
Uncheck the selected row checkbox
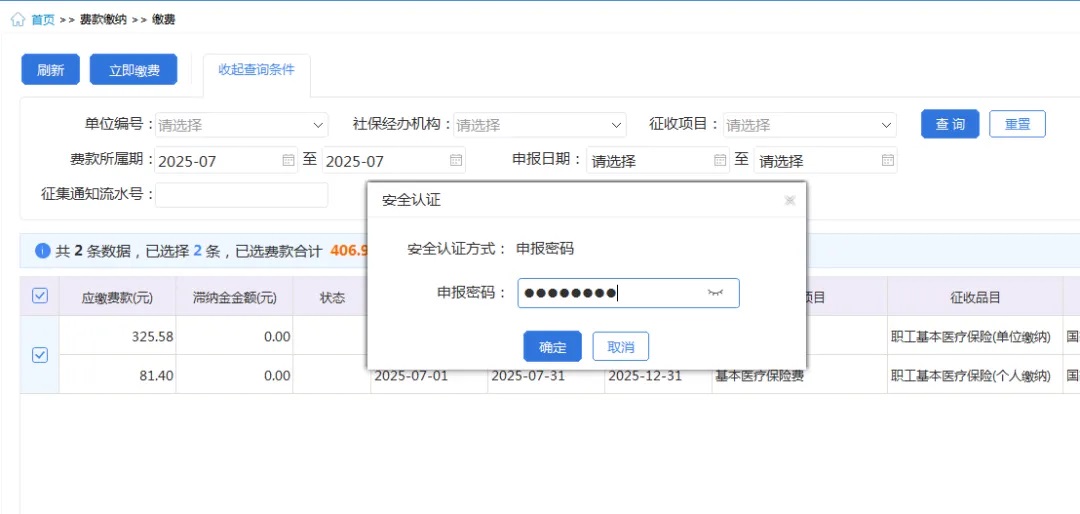point(40,355)
